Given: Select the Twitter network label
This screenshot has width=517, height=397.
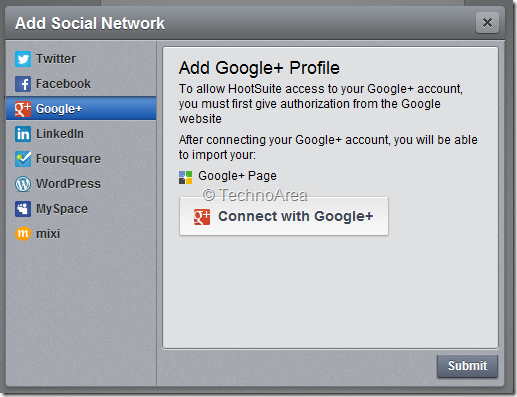Looking at the screenshot, I should click(x=56, y=59).
